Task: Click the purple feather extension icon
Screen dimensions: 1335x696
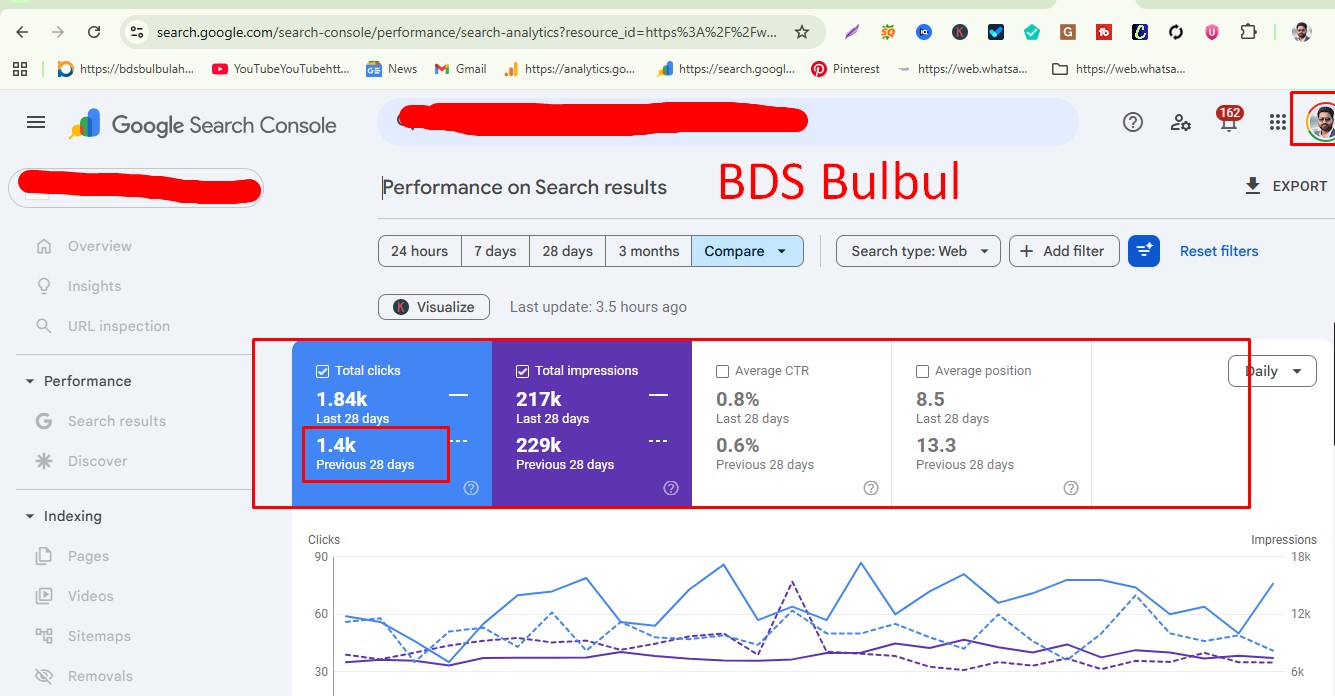Action: pyautogui.click(x=851, y=32)
